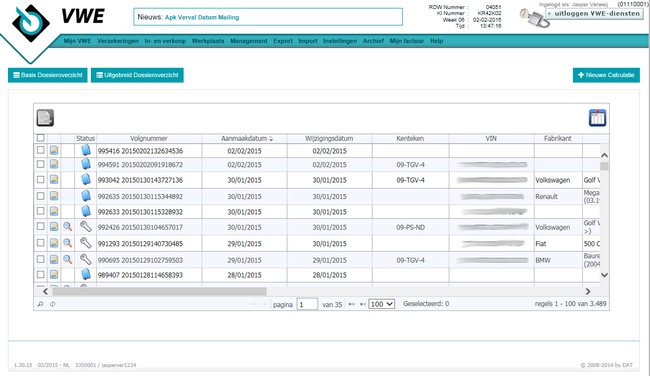Screen dimensions: 650x376
Task: Open the Mijn factuur menu
Action: pyautogui.click(x=407, y=41)
